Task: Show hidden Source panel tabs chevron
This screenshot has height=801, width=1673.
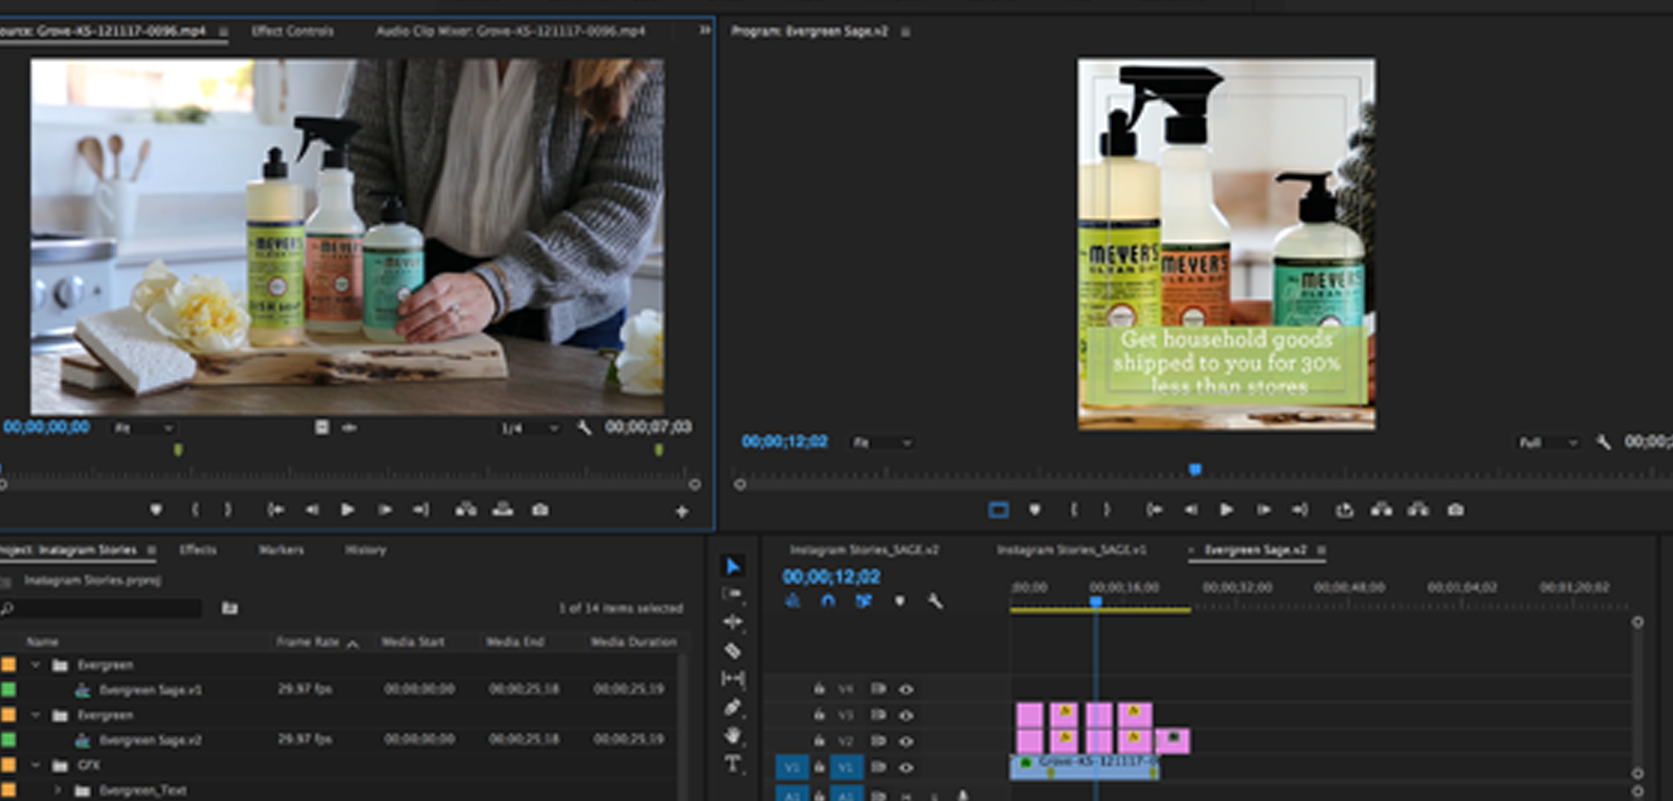Action: click(x=704, y=31)
